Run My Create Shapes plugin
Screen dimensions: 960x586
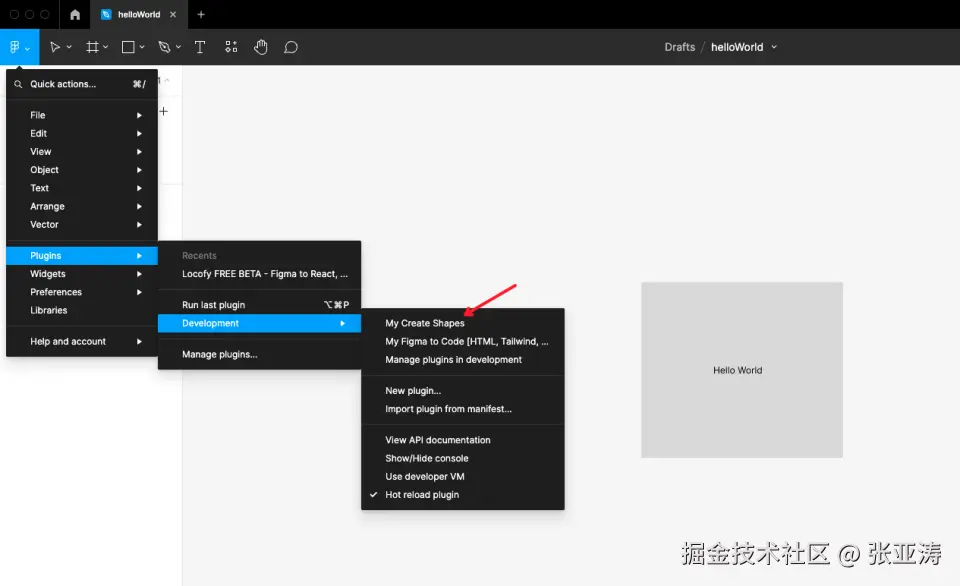(463, 323)
